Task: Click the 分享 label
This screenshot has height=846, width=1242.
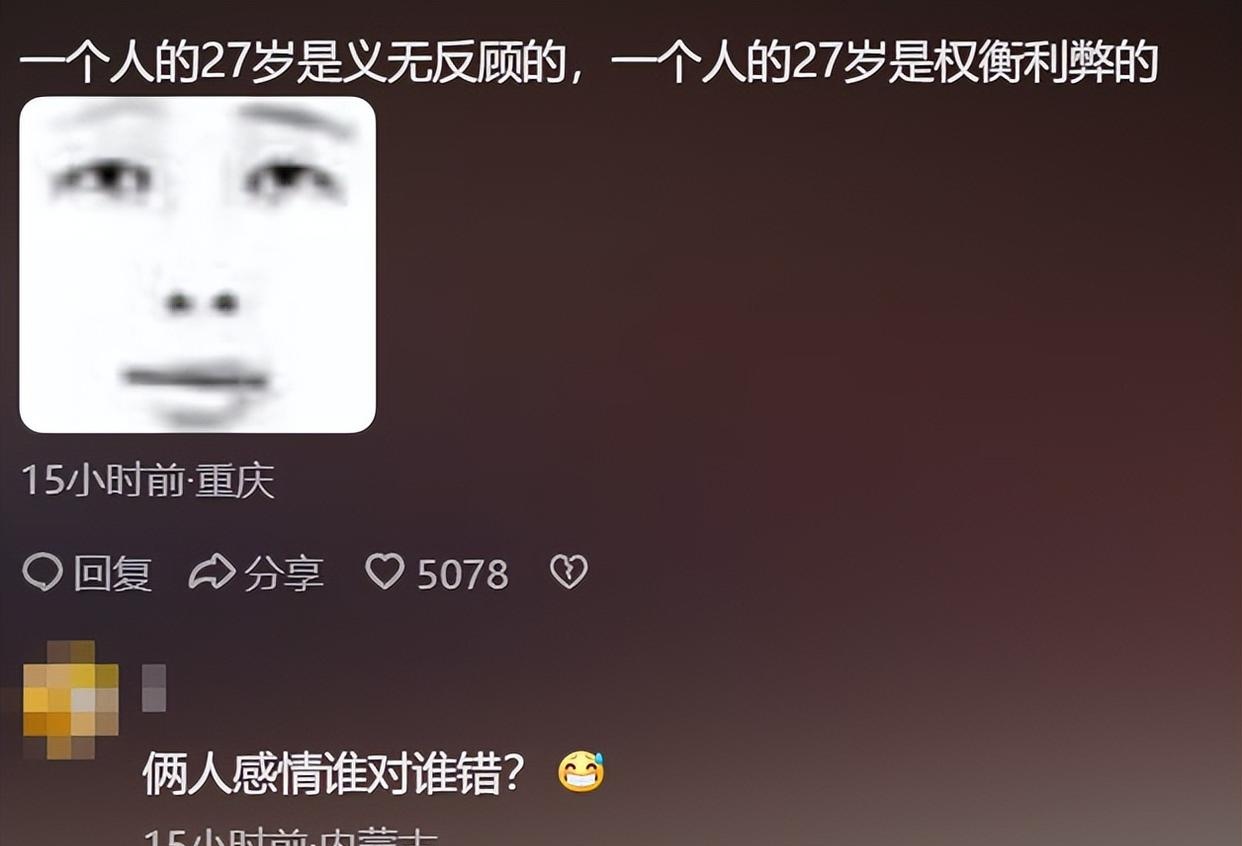Action: click(x=284, y=574)
